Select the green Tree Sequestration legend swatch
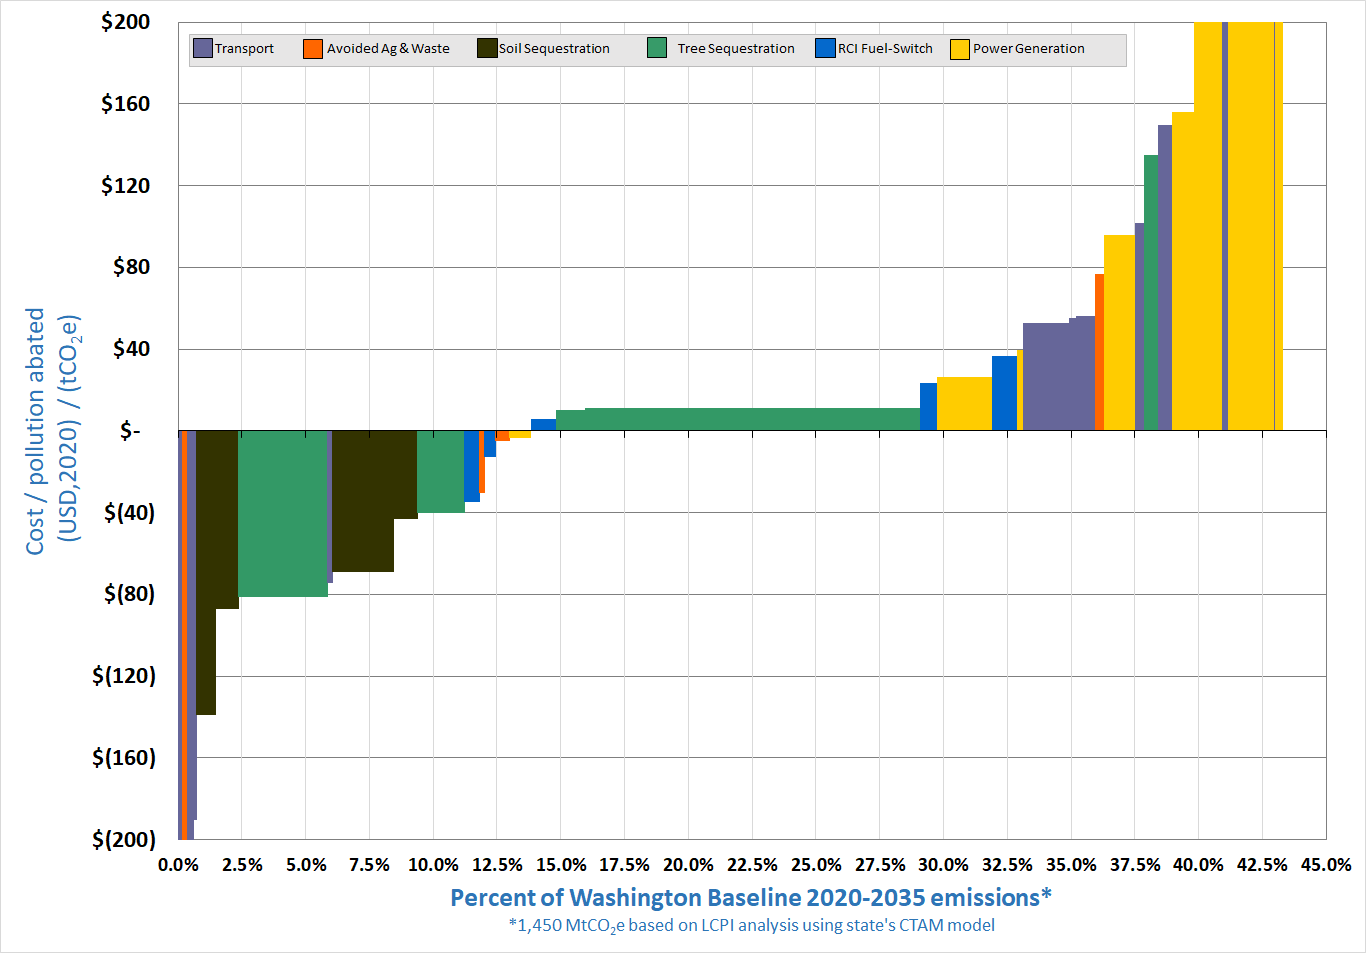Screen dimensions: 1366x953 [x=657, y=48]
